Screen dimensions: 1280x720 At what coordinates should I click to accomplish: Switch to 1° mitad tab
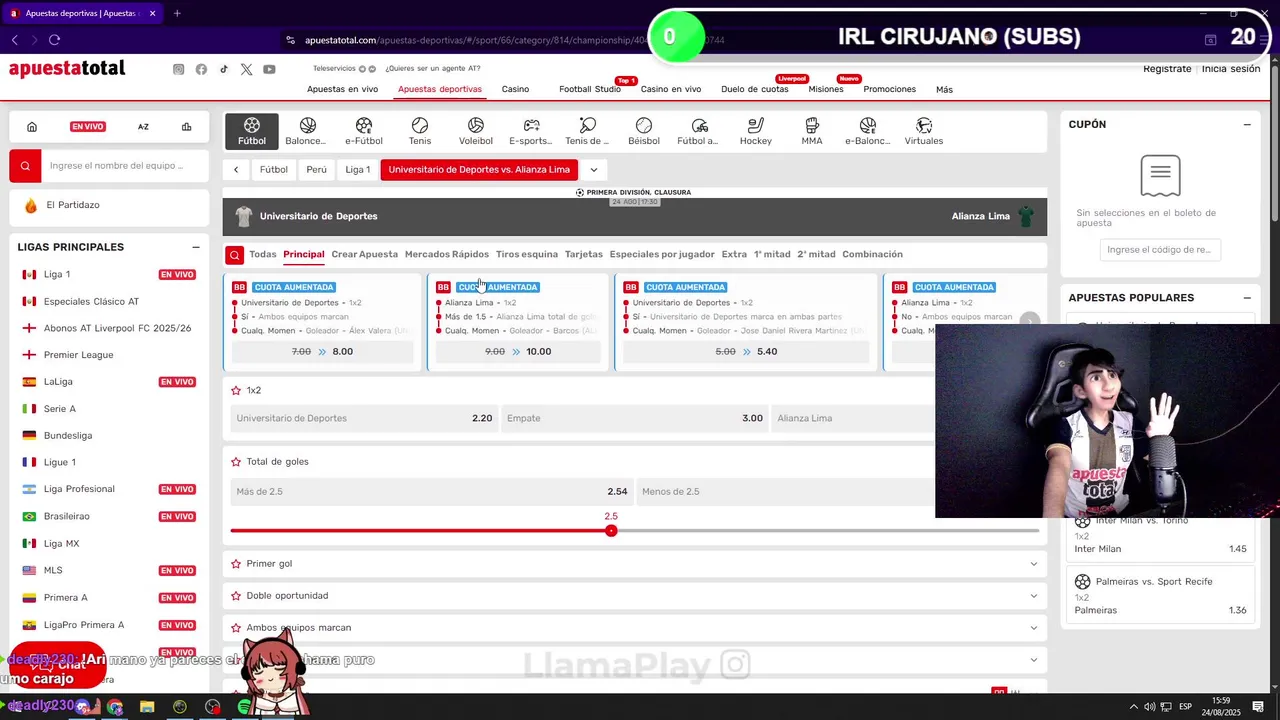click(x=772, y=255)
